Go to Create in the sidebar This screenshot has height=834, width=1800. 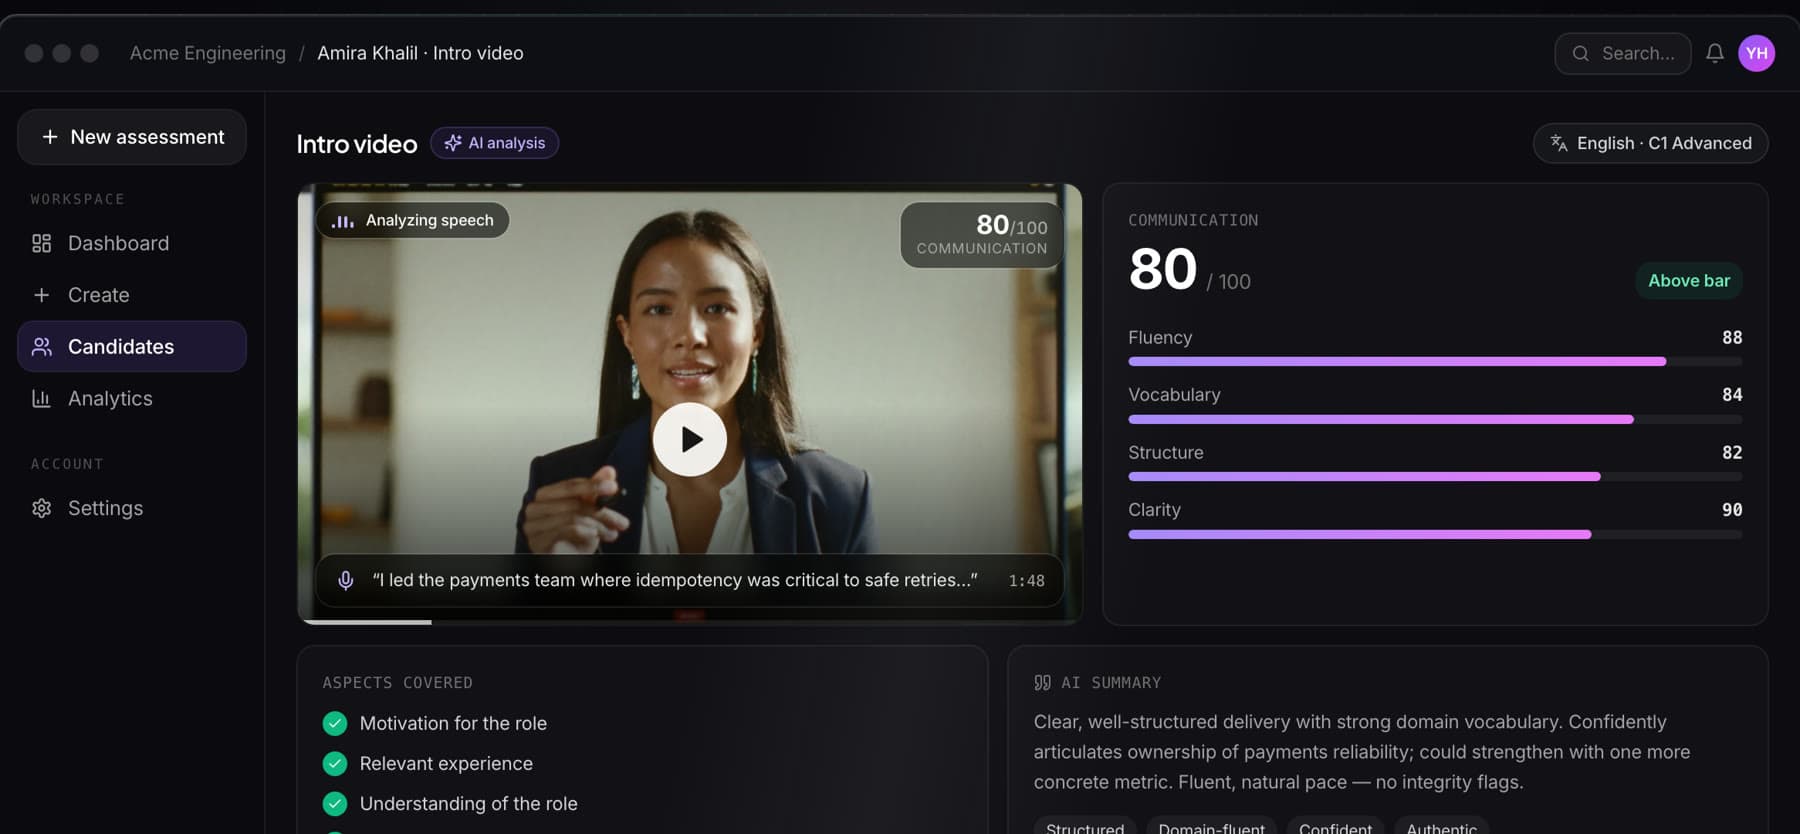pos(132,295)
